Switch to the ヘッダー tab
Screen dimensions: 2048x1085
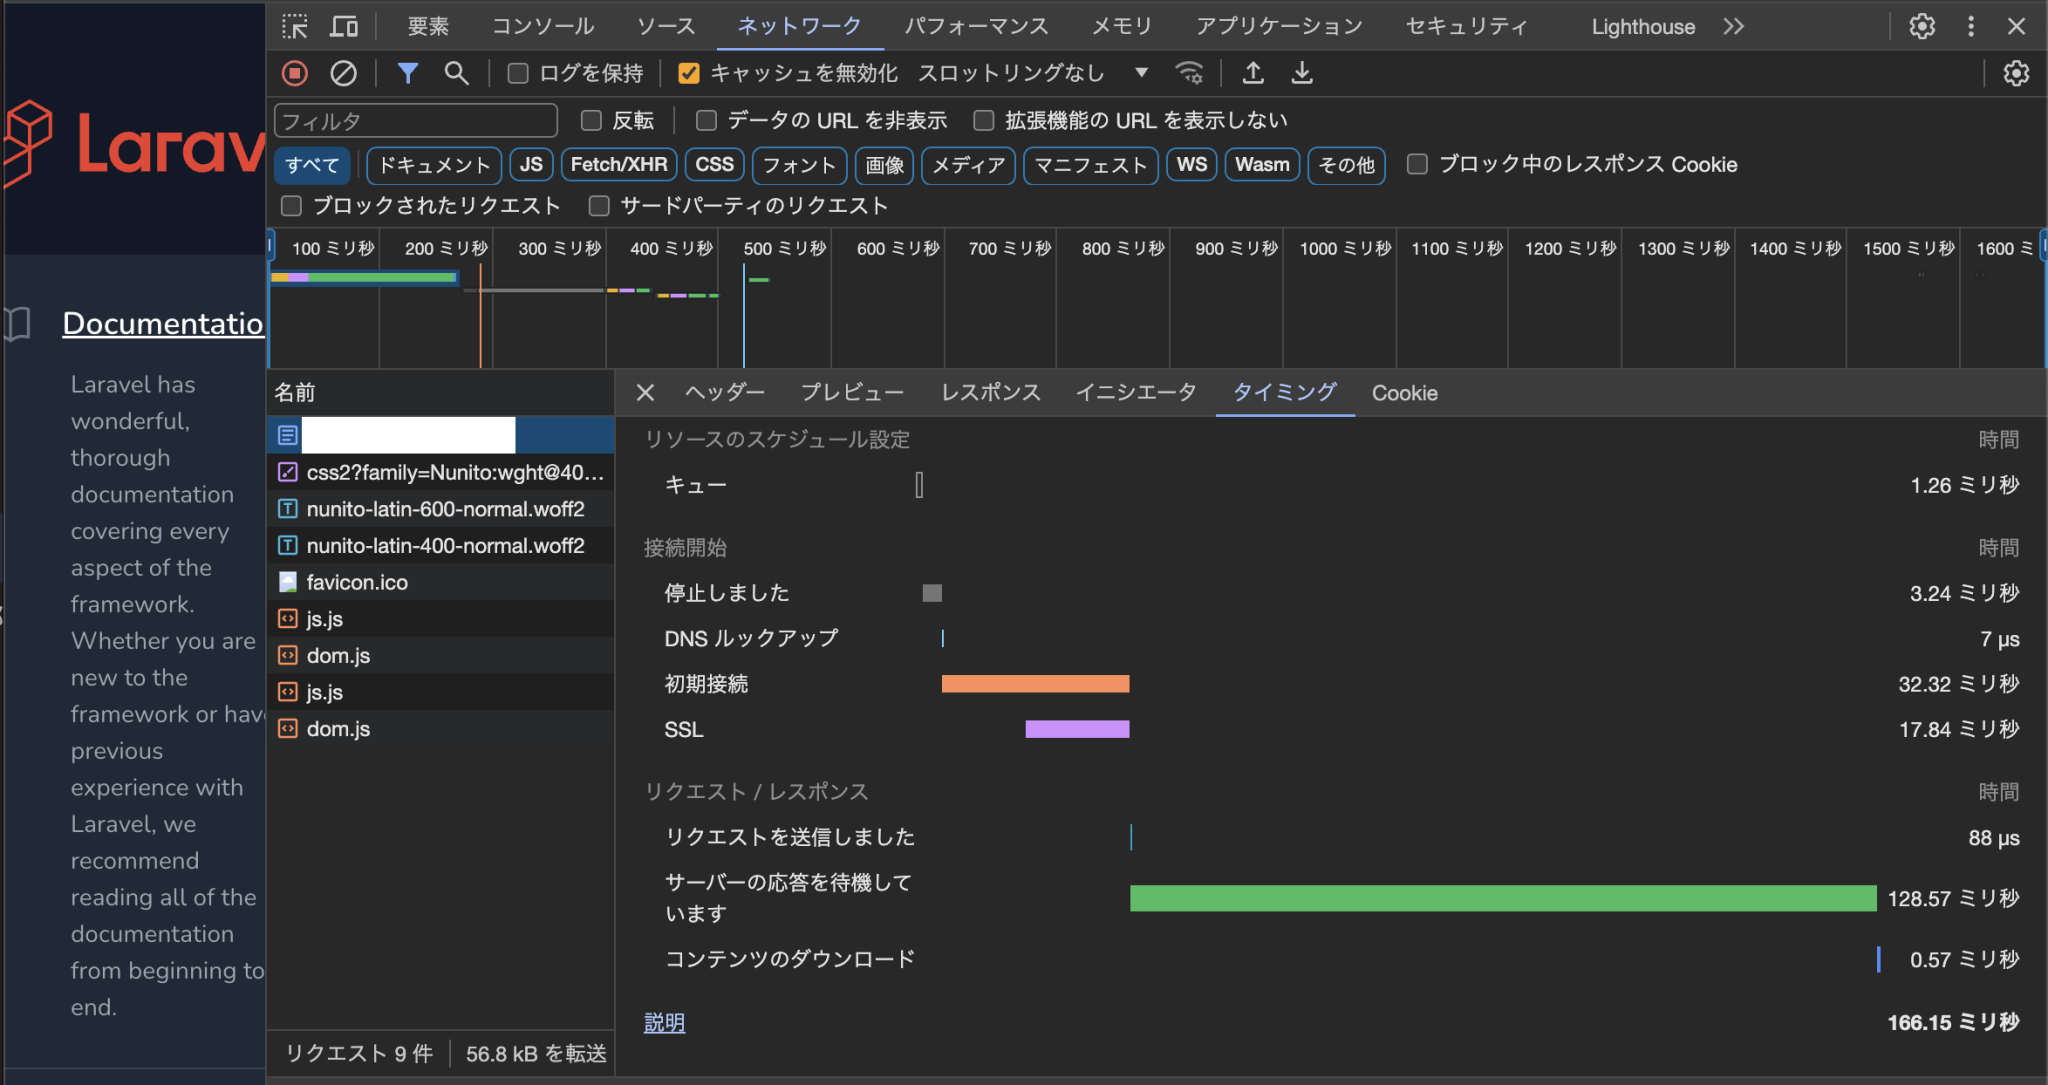[x=724, y=392]
